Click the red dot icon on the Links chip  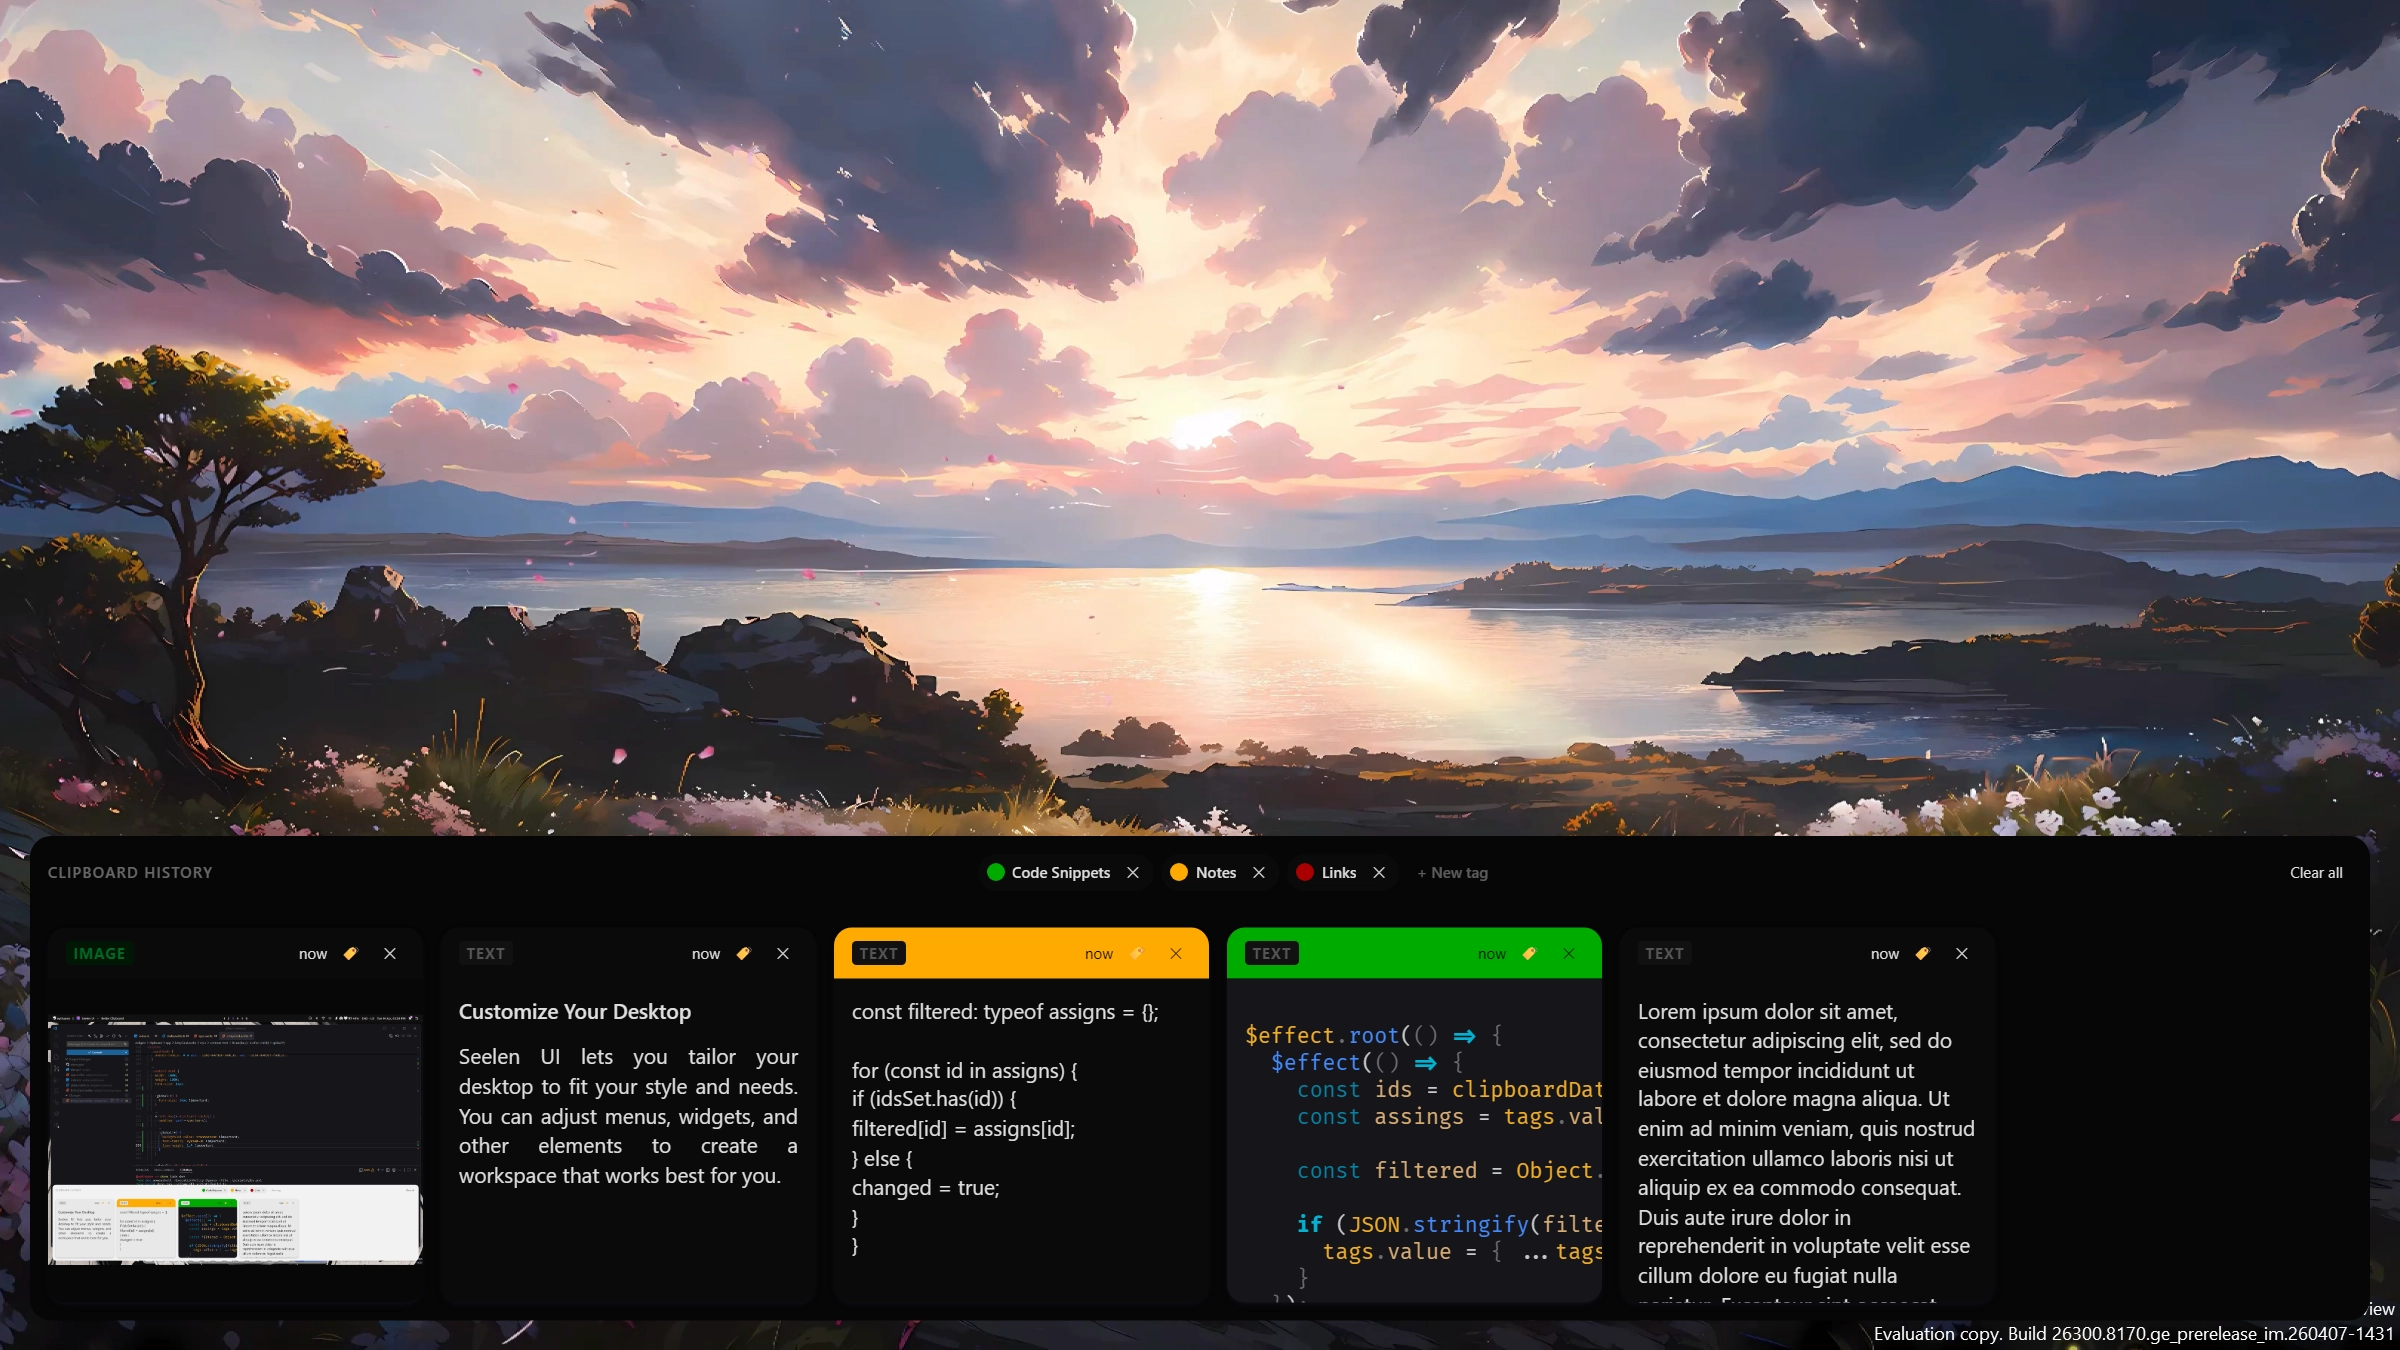coord(1303,872)
